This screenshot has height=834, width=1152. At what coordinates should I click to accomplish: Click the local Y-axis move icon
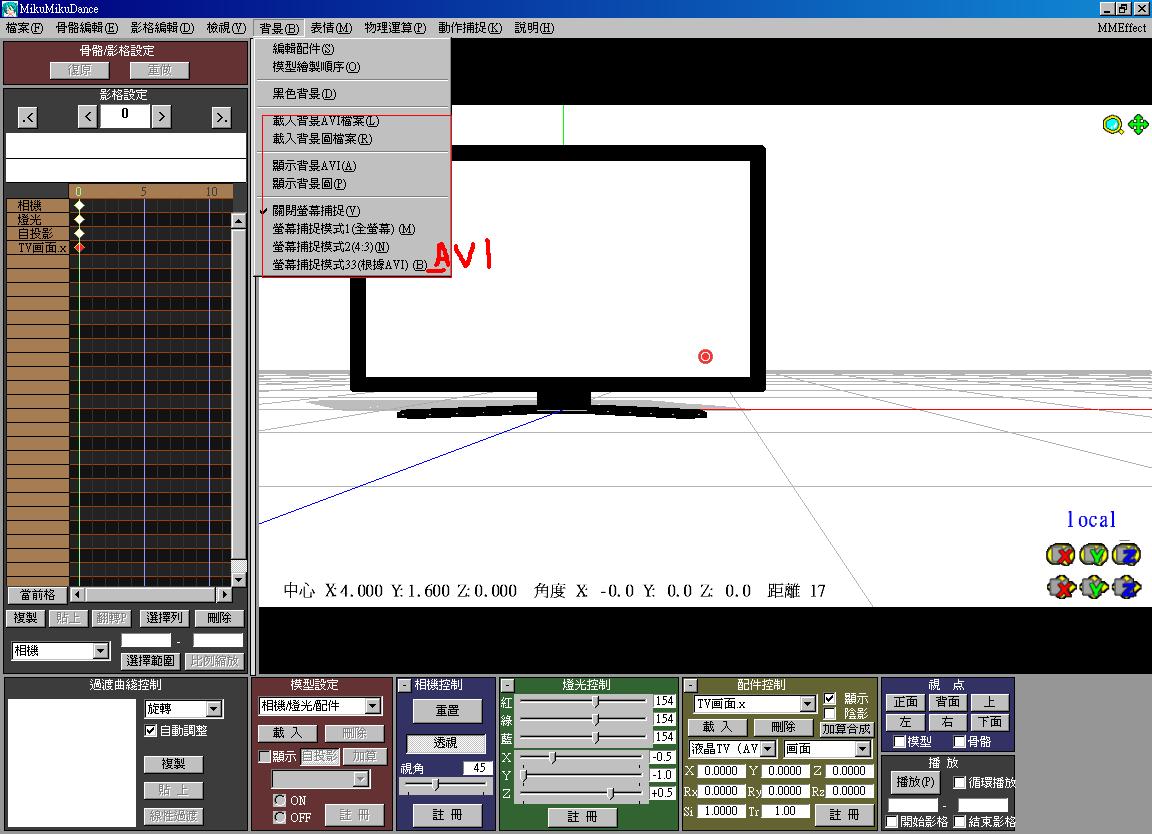1094,587
